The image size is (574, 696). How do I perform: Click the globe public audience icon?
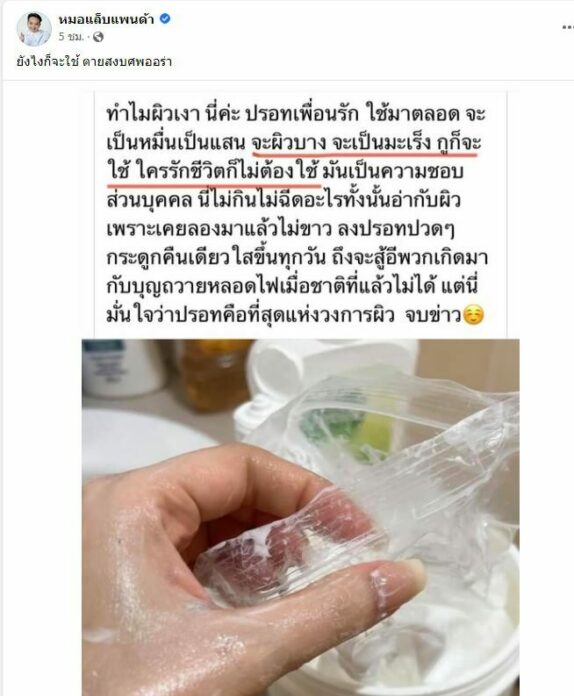(98, 37)
